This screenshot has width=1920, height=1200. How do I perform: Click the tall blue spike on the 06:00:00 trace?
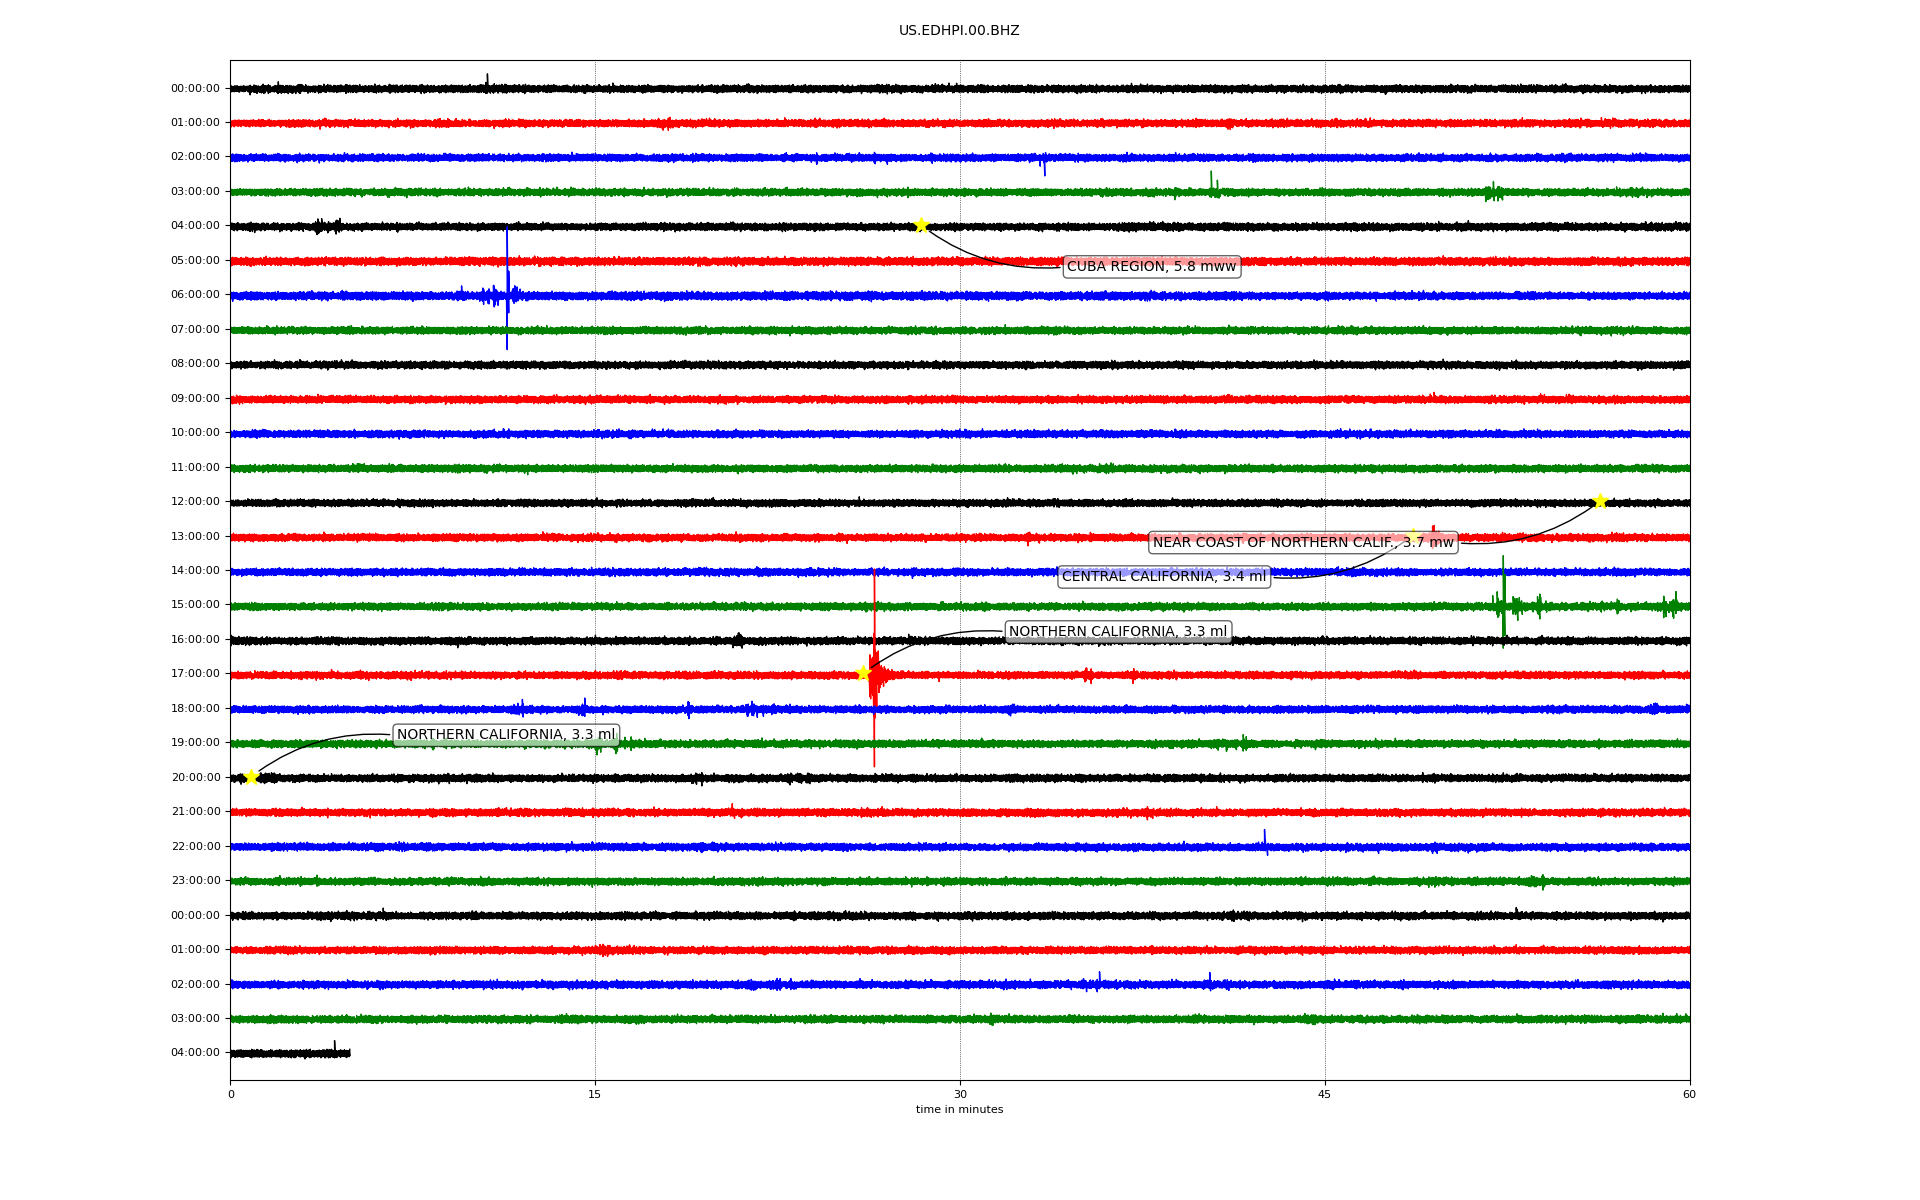tap(507, 280)
